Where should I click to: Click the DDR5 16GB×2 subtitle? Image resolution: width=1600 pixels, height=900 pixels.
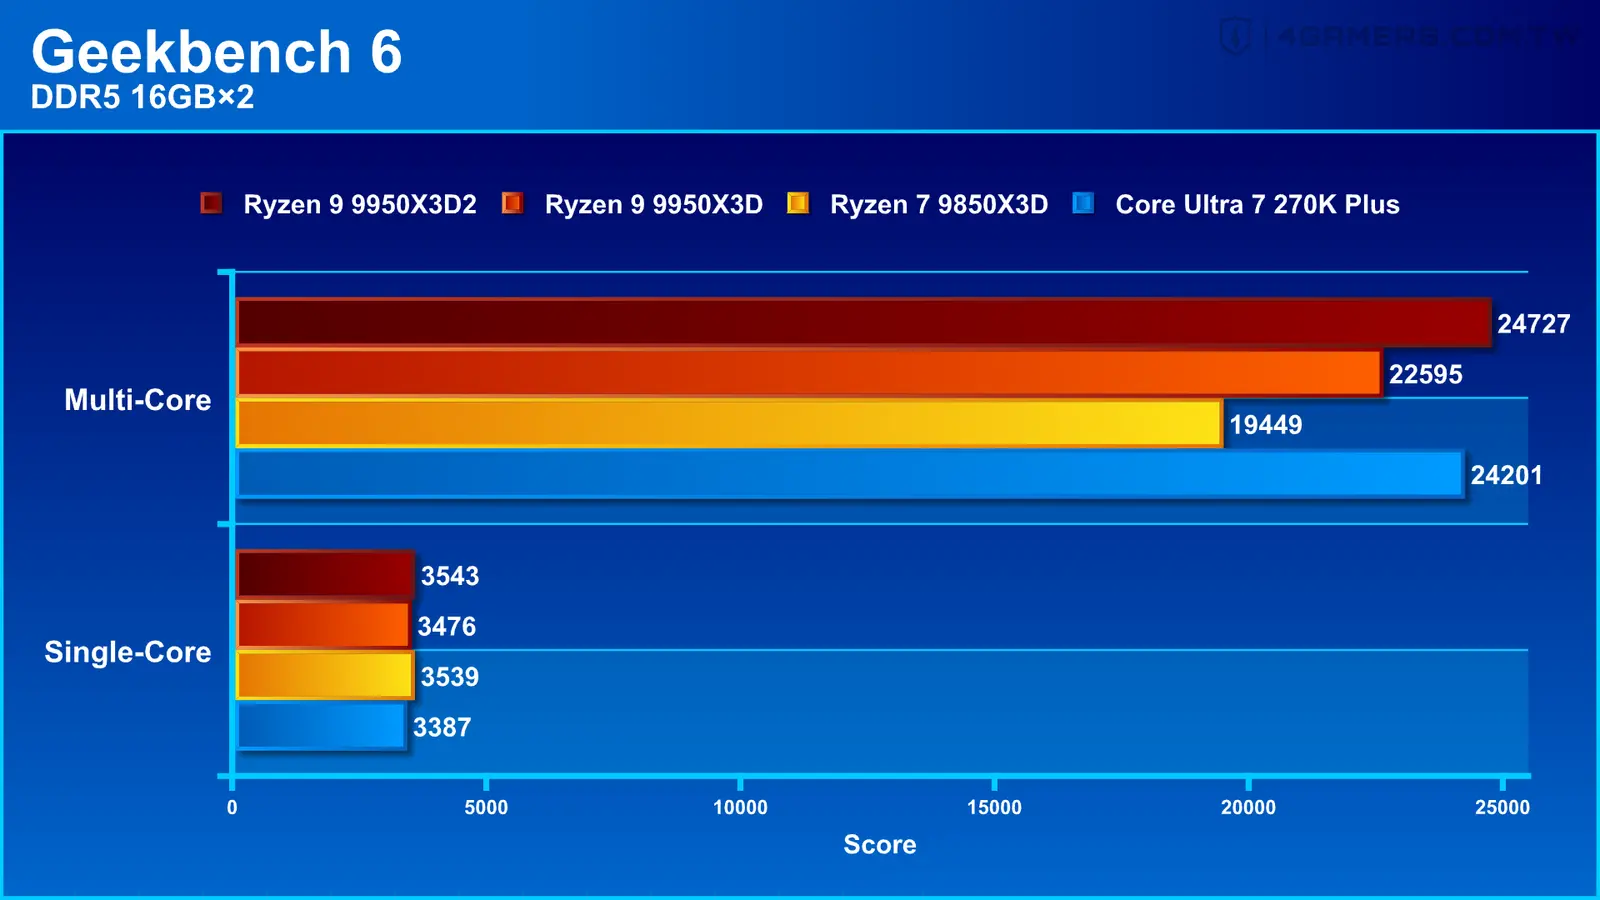click(142, 97)
